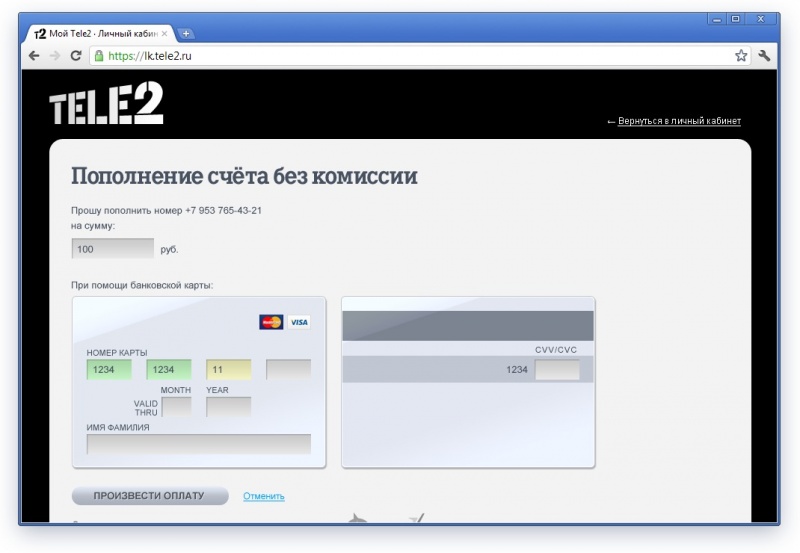Click the green padlock security icon

click(x=99, y=56)
